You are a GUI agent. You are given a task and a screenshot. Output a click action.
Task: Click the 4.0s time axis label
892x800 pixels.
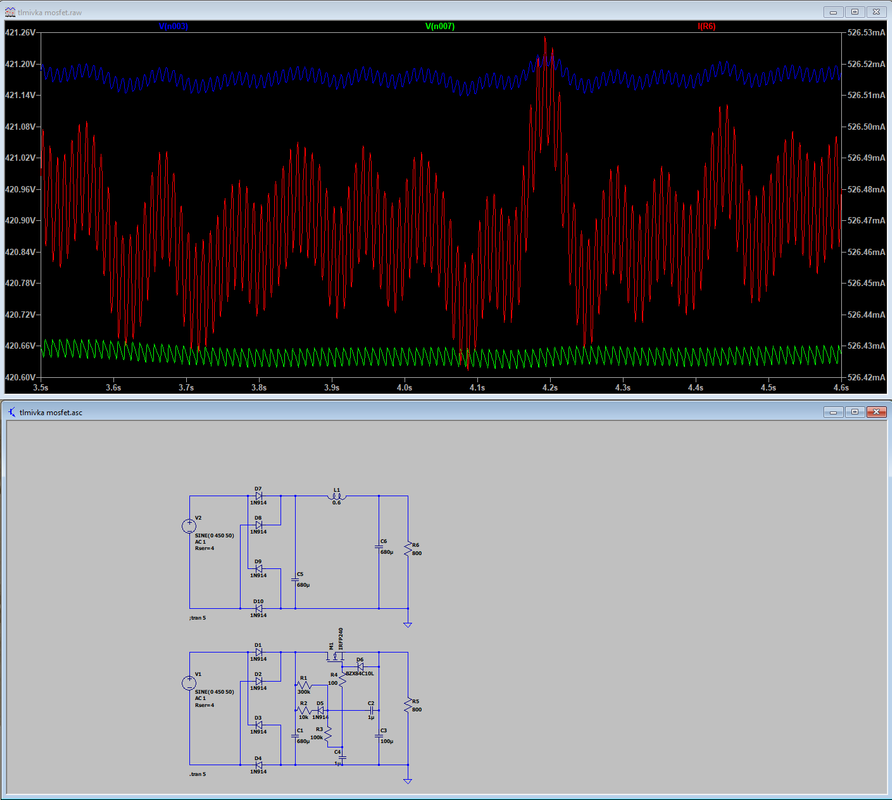[404, 387]
